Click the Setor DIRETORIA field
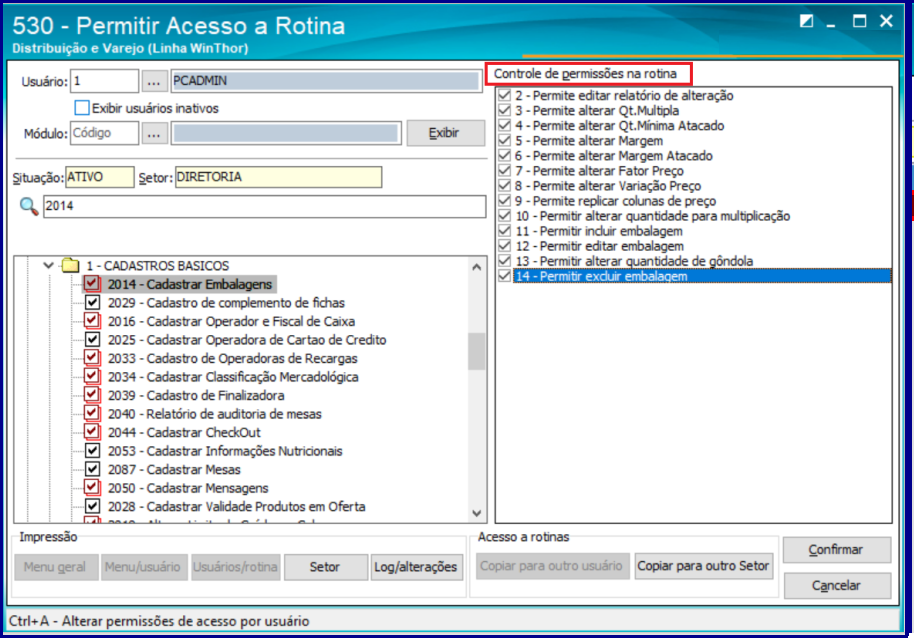 click(279, 177)
